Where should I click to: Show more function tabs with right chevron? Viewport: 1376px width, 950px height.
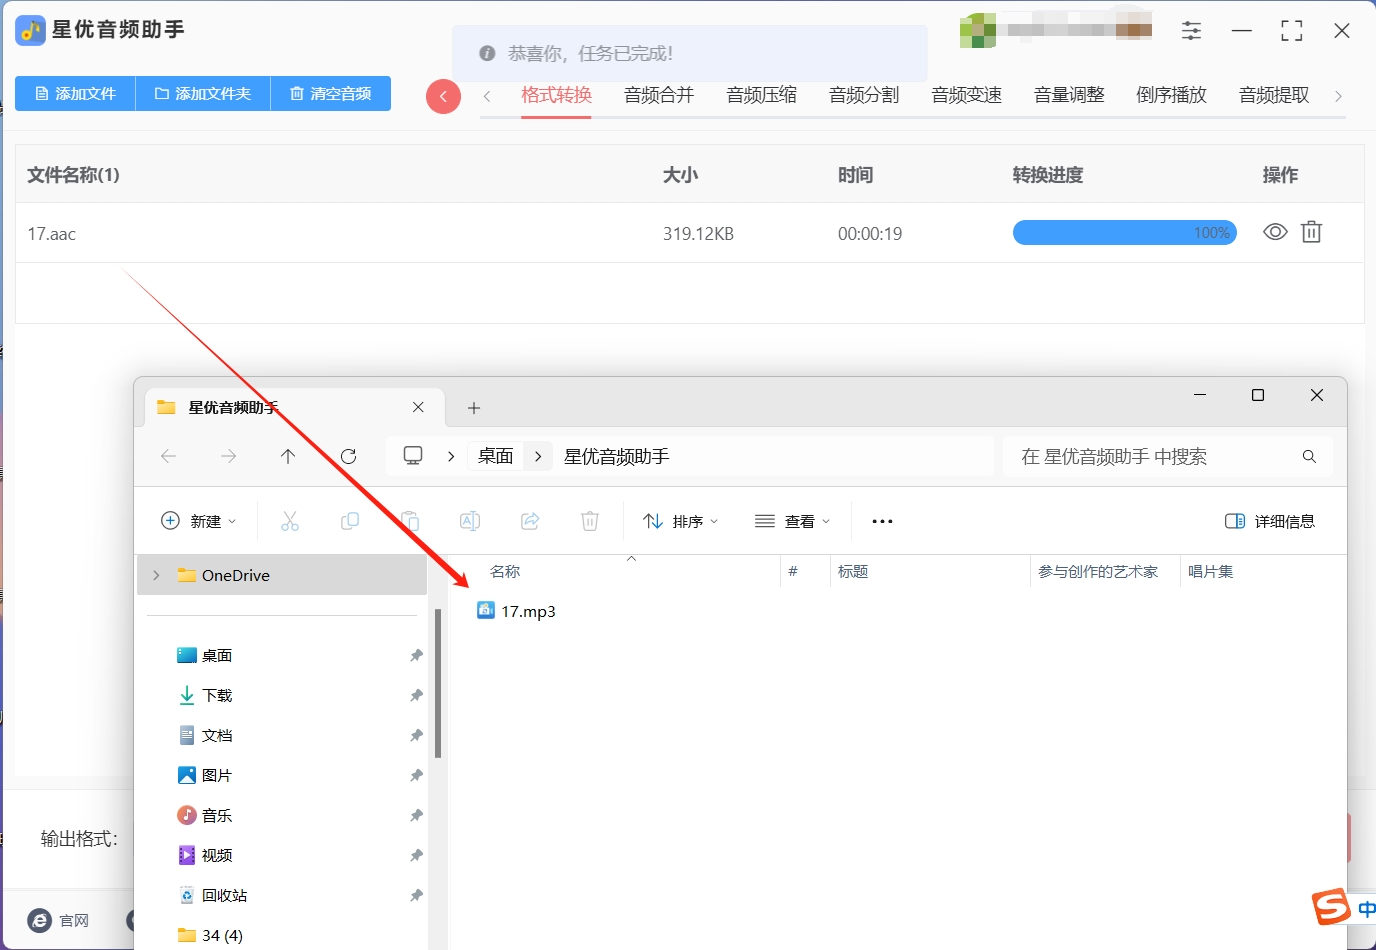click(x=1338, y=96)
